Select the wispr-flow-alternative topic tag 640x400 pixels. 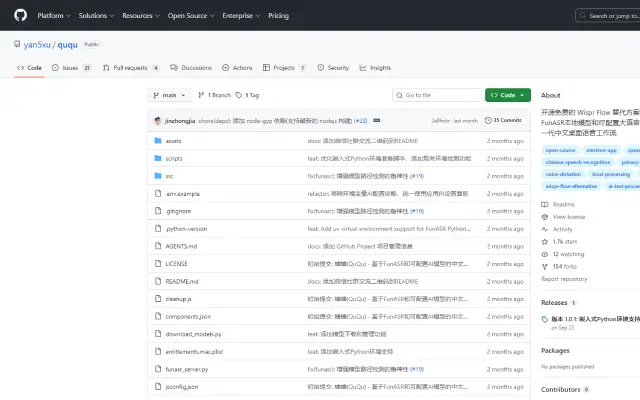click(571, 186)
